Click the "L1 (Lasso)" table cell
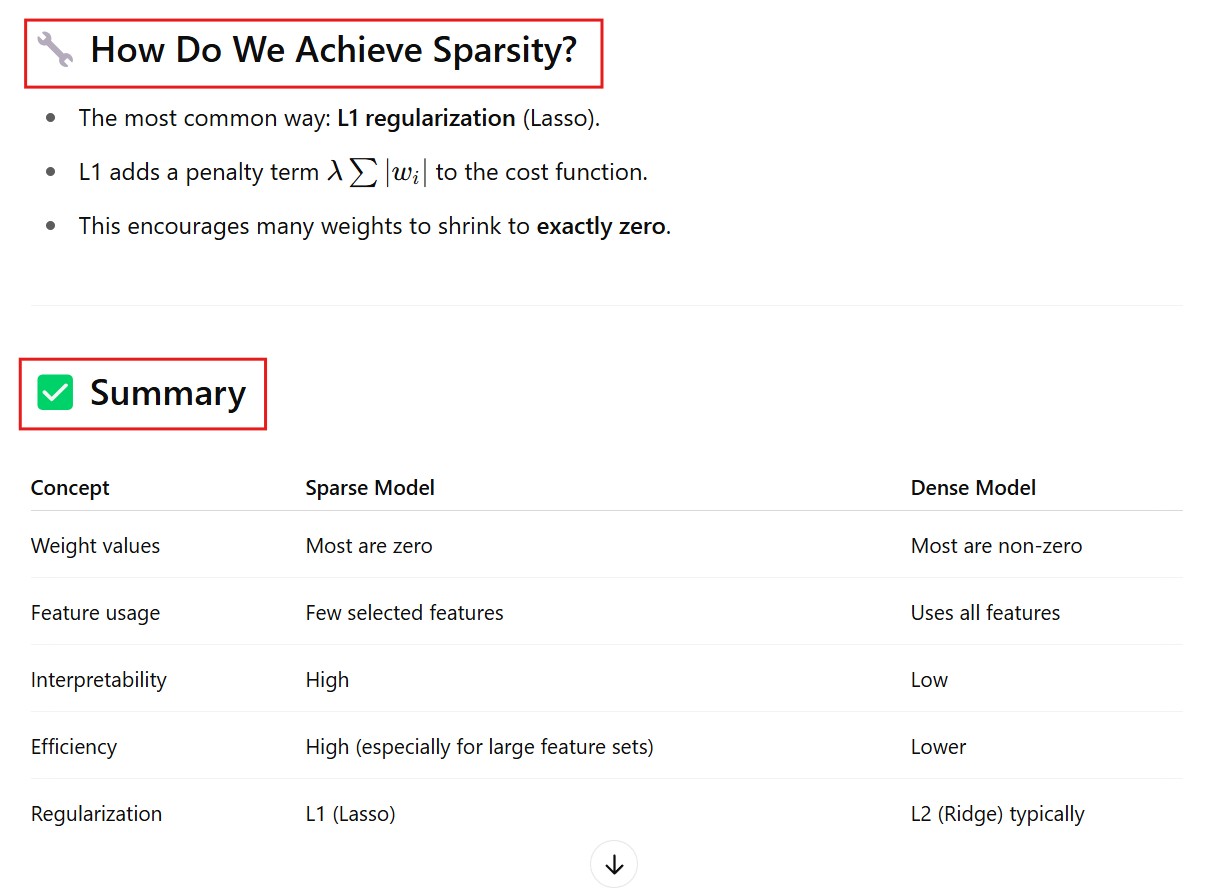 350,814
